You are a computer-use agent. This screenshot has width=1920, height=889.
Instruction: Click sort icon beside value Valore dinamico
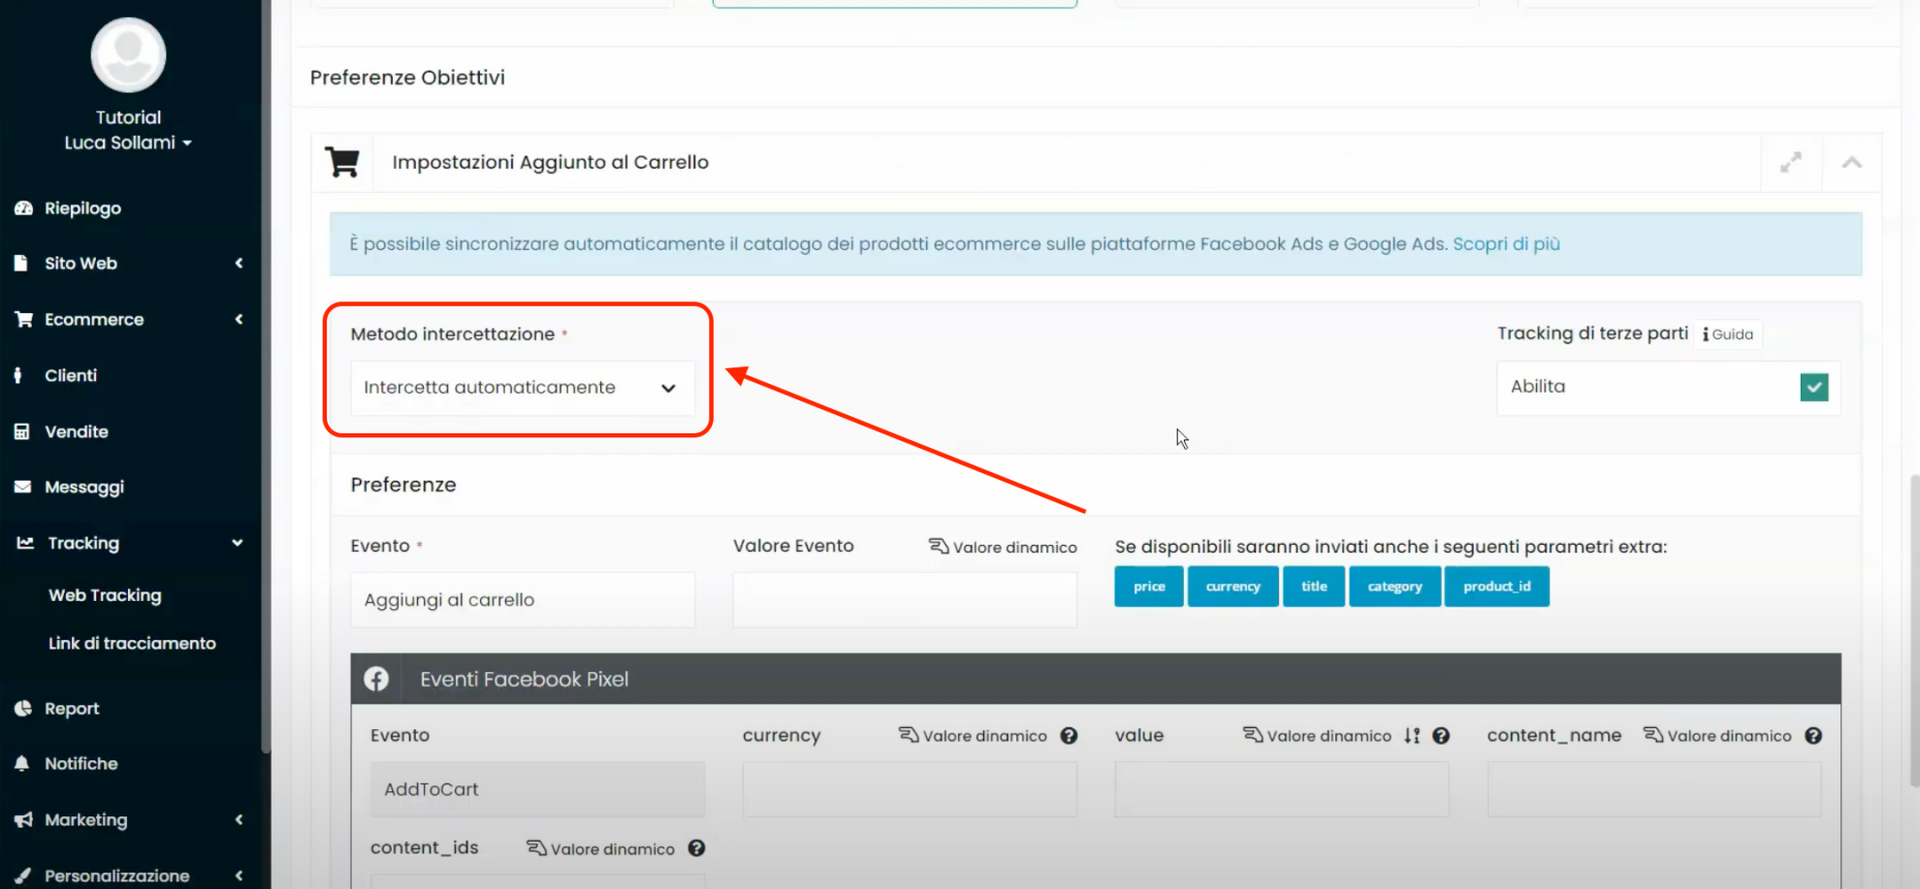coord(1412,736)
